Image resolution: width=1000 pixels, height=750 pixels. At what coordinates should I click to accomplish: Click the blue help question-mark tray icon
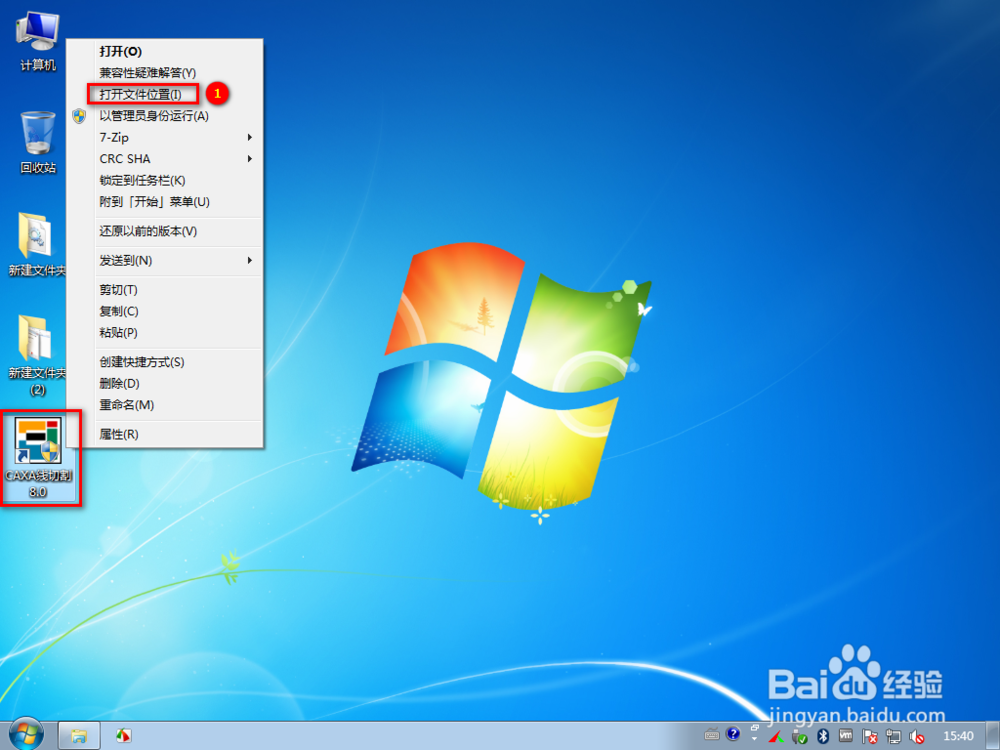click(x=733, y=733)
